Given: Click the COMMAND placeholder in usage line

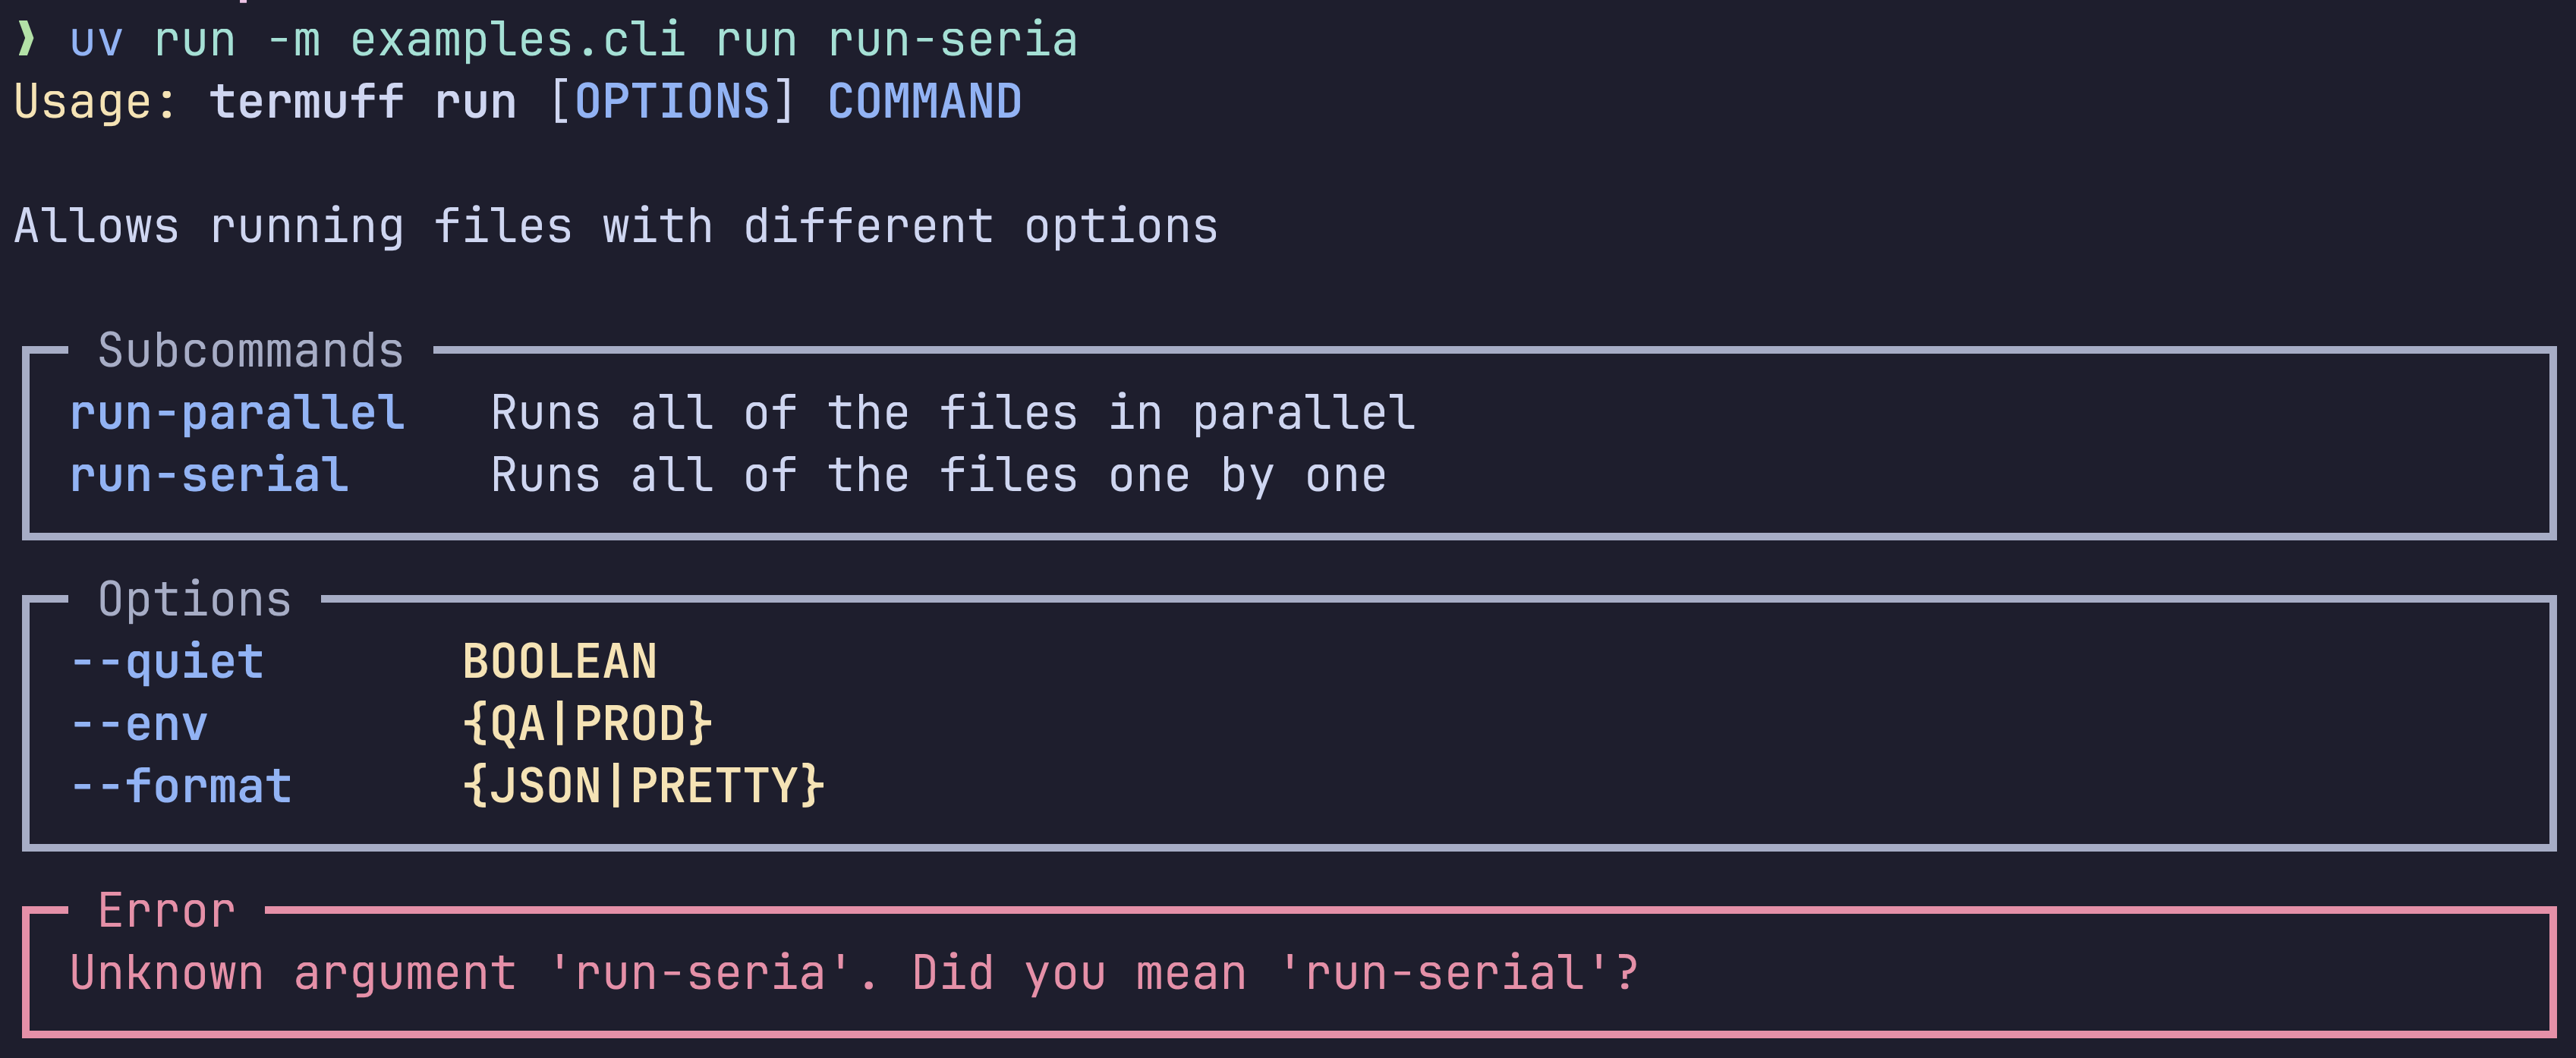Looking at the screenshot, I should tap(925, 102).
